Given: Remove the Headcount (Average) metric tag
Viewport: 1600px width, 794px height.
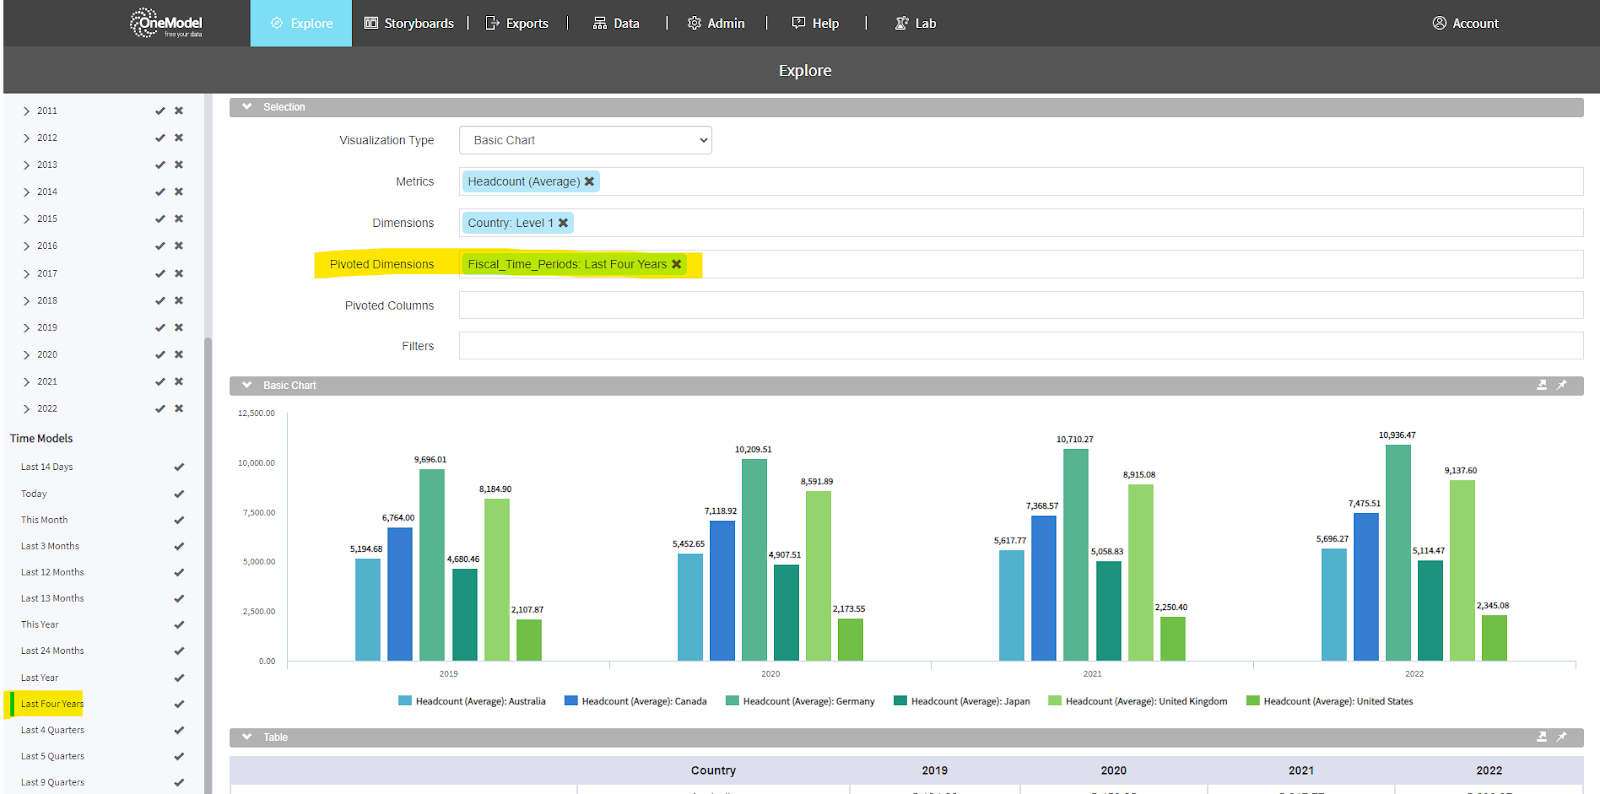Looking at the screenshot, I should 589,182.
